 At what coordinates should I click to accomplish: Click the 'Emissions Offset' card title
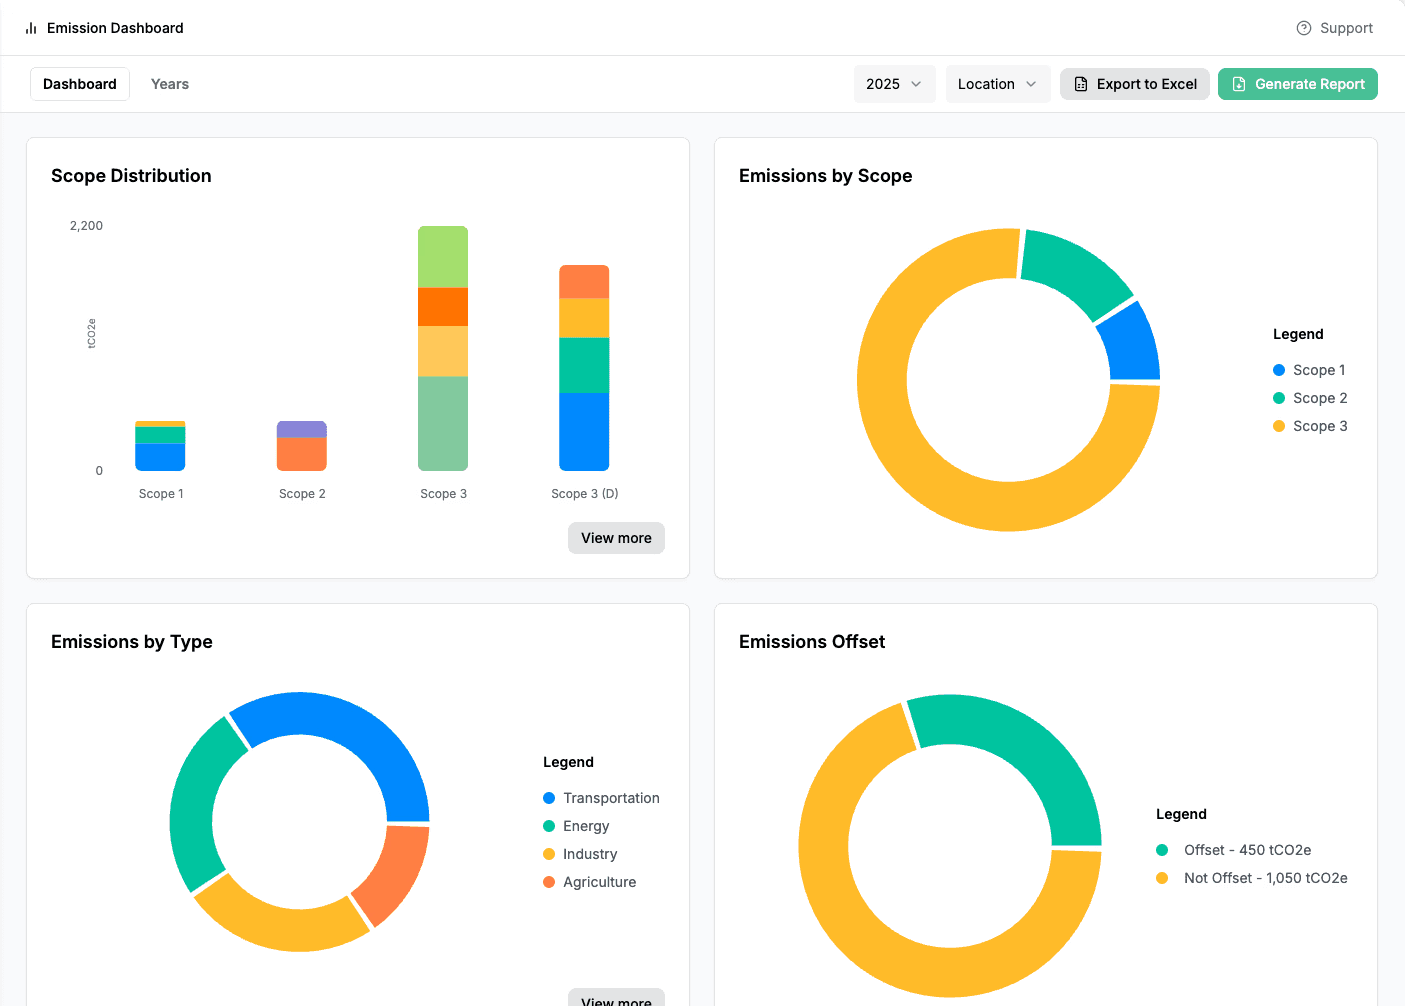click(x=812, y=642)
